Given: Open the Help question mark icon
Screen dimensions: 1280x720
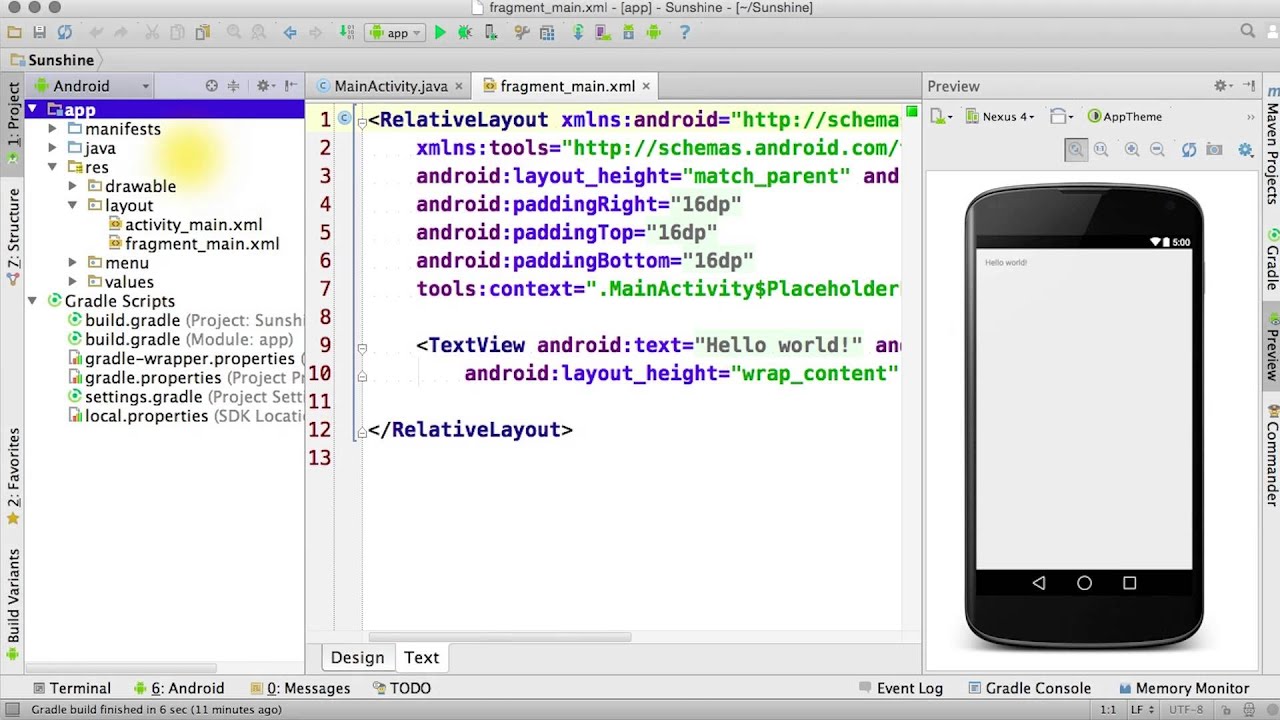Looking at the screenshot, I should pyautogui.click(x=685, y=33).
